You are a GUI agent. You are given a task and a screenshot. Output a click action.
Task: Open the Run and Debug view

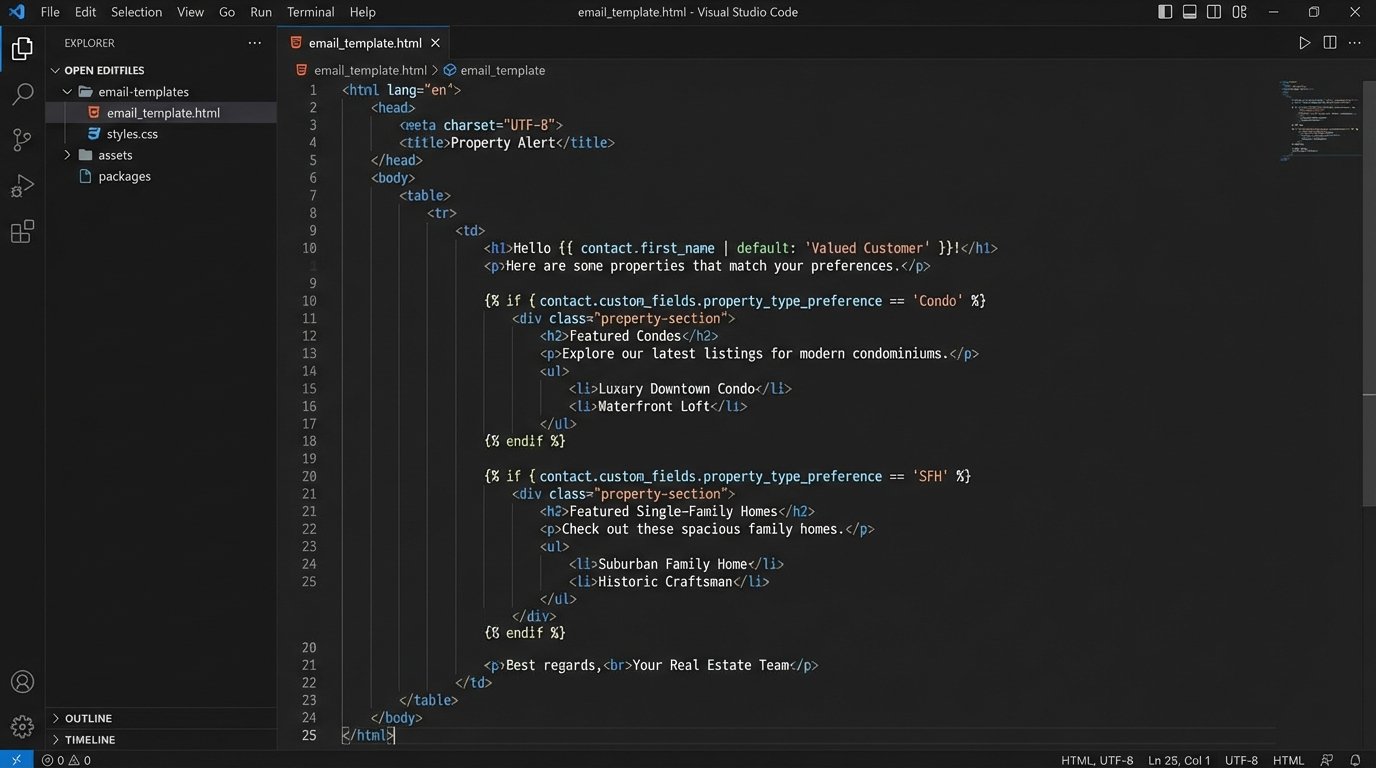[x=22, y=186]
